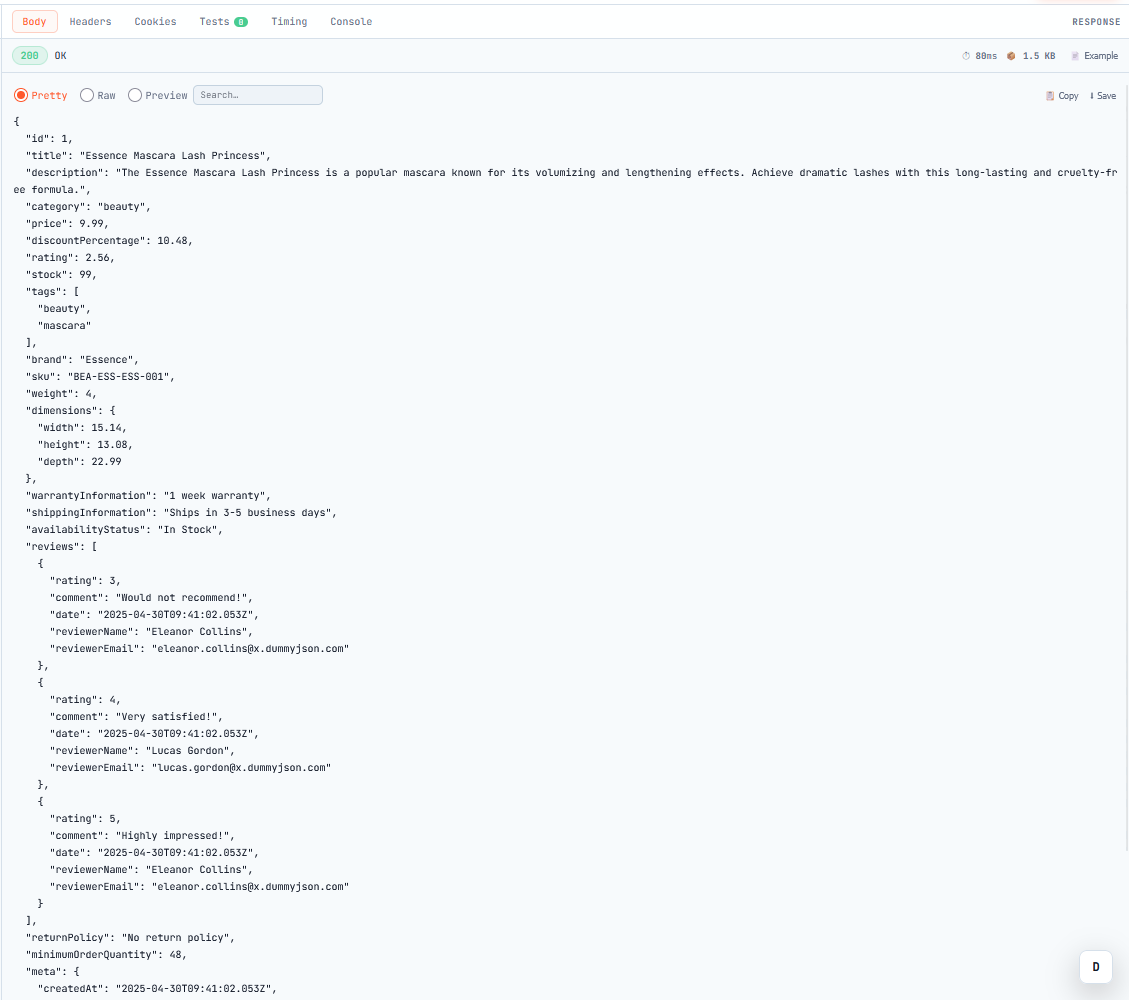This screenshot has height=1000, width=1129.
Task: Click the "category": "beauty" line
Action: pyautogui.click(x=89, y=207)
